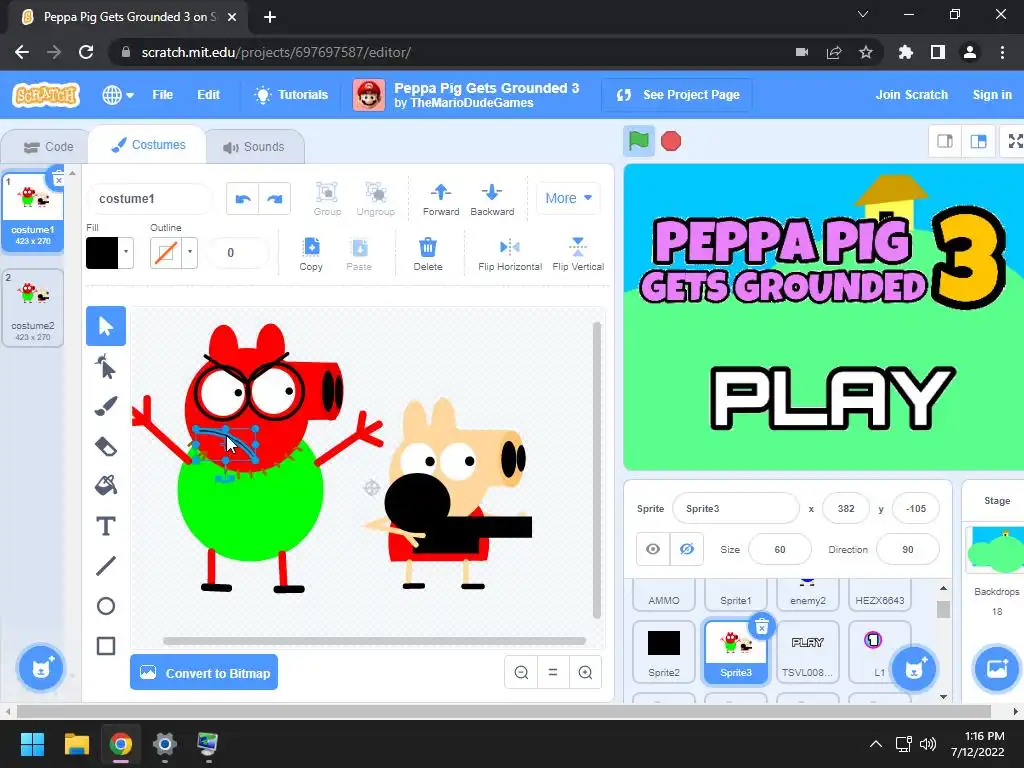This screenshot has width=1024, height=768.
Task: Zoom in on the paint canvas
Action: [585, 672]
